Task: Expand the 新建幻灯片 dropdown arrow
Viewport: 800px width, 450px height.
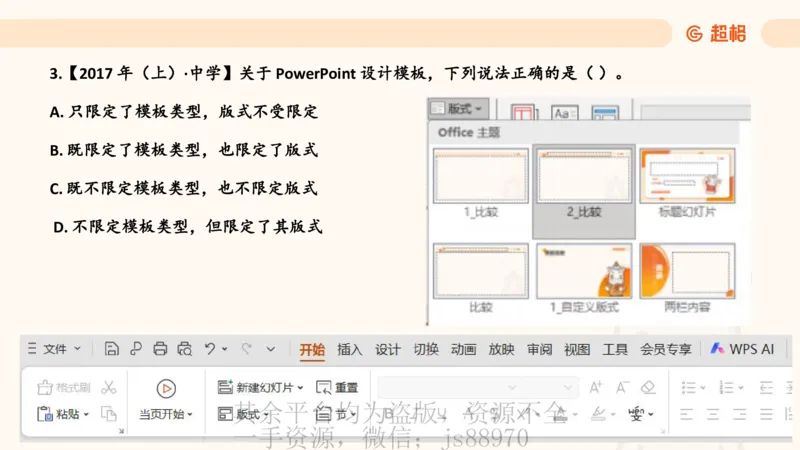Action: tap(301, 388)
